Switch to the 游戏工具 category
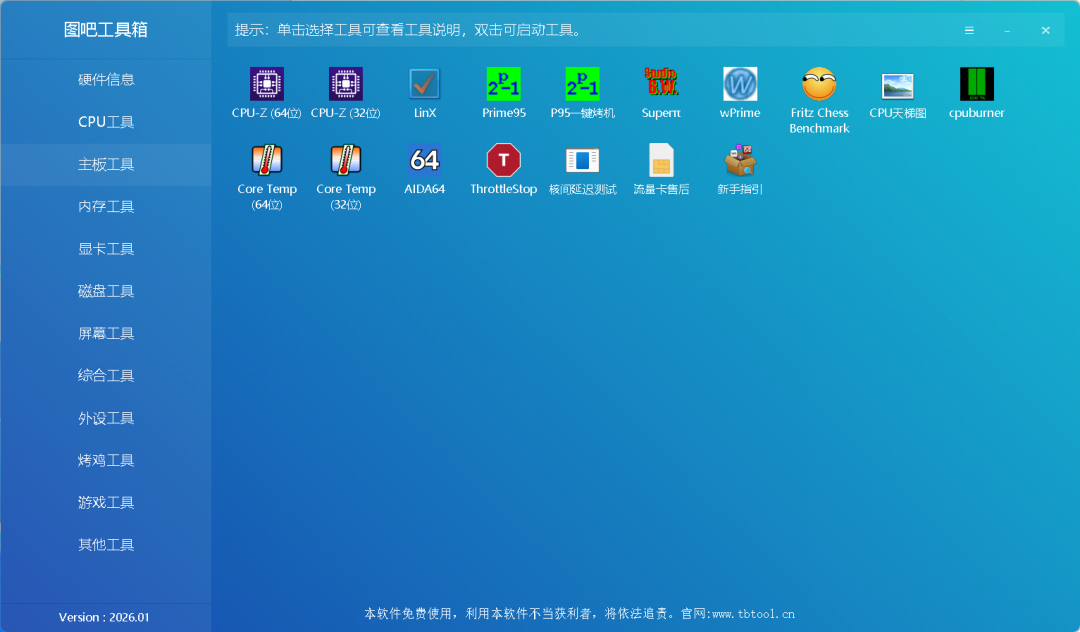Screen dimensions: 1080x632 pos(106,503)
